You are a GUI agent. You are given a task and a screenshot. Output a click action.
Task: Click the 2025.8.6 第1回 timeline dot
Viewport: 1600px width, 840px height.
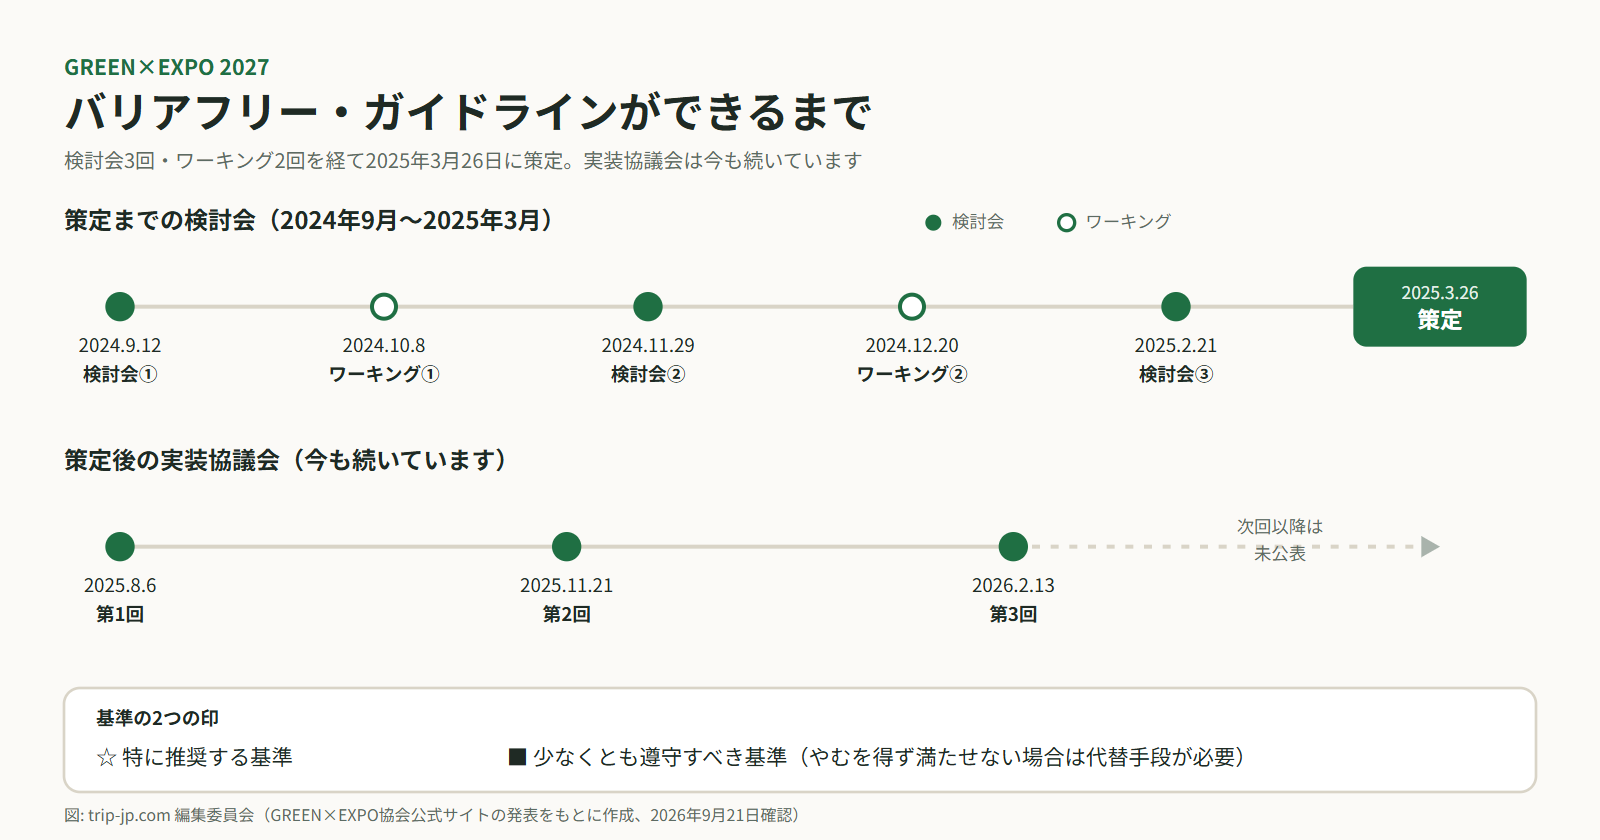click(120, 547)
